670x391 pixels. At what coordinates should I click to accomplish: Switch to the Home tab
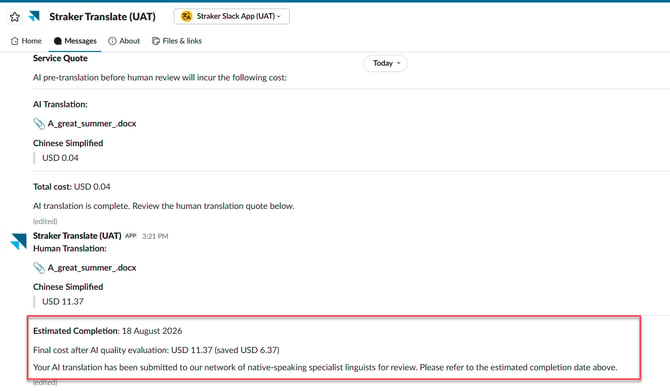tap(26, 41)
